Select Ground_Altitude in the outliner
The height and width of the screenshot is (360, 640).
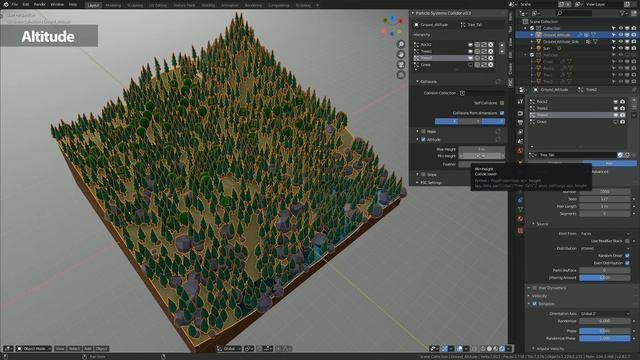[556, 35]
